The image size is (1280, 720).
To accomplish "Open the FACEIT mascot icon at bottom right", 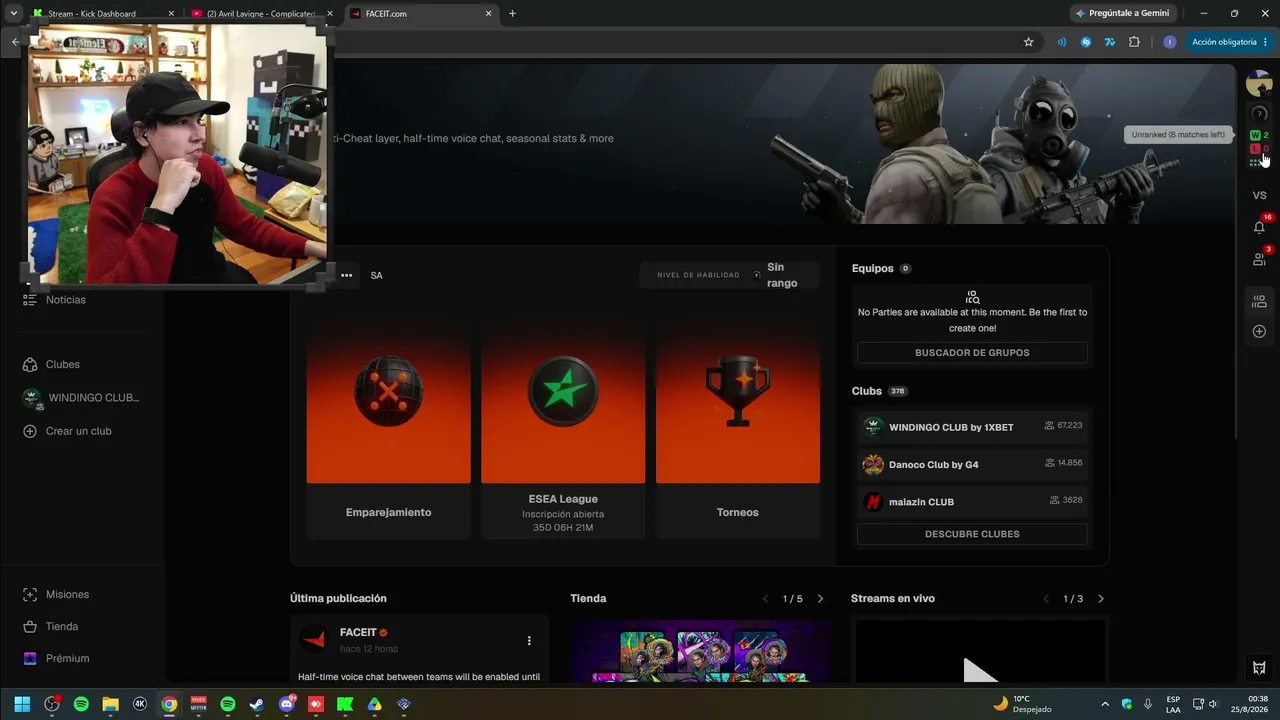I will click(x=1259, y=667).
